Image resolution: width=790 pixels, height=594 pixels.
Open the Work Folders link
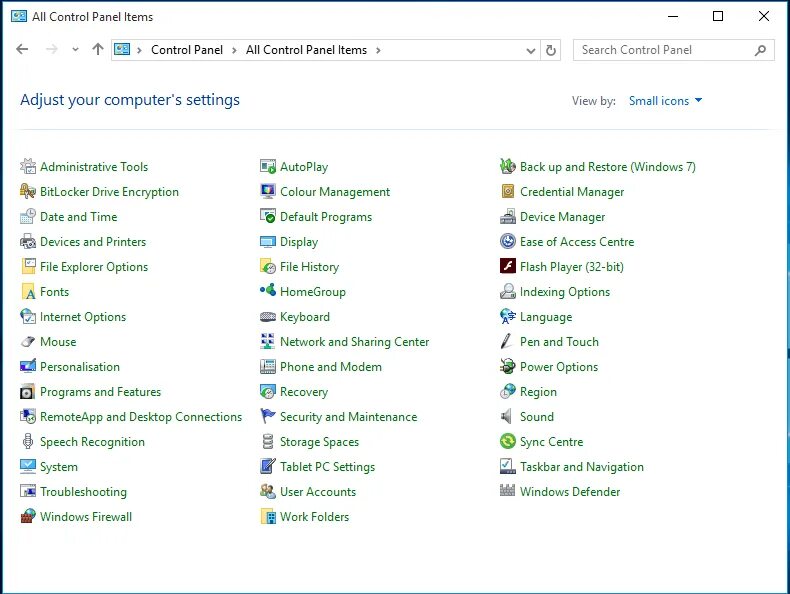tap(314, 516)
